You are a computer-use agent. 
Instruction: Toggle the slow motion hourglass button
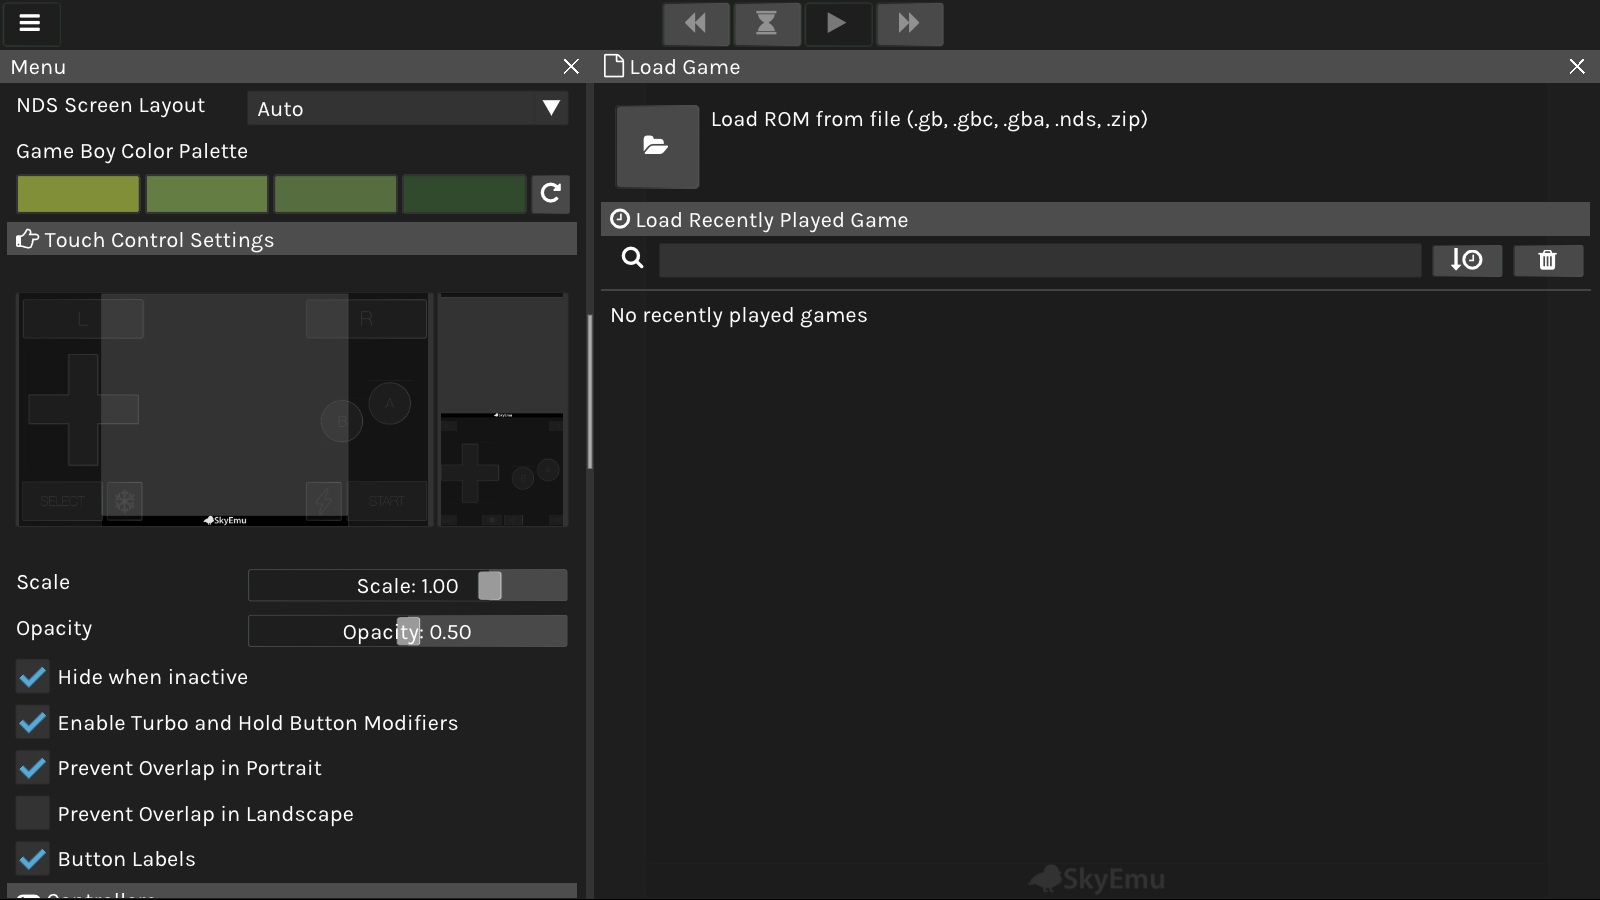[767, 23]
